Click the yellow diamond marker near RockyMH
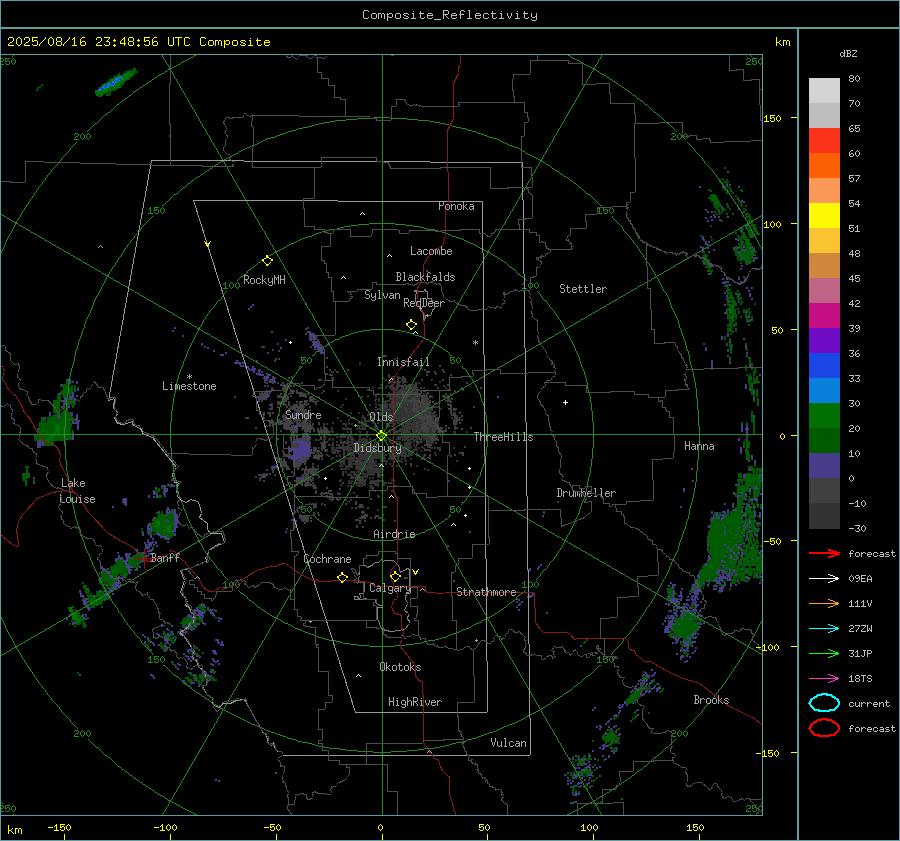 coord(267,261)
